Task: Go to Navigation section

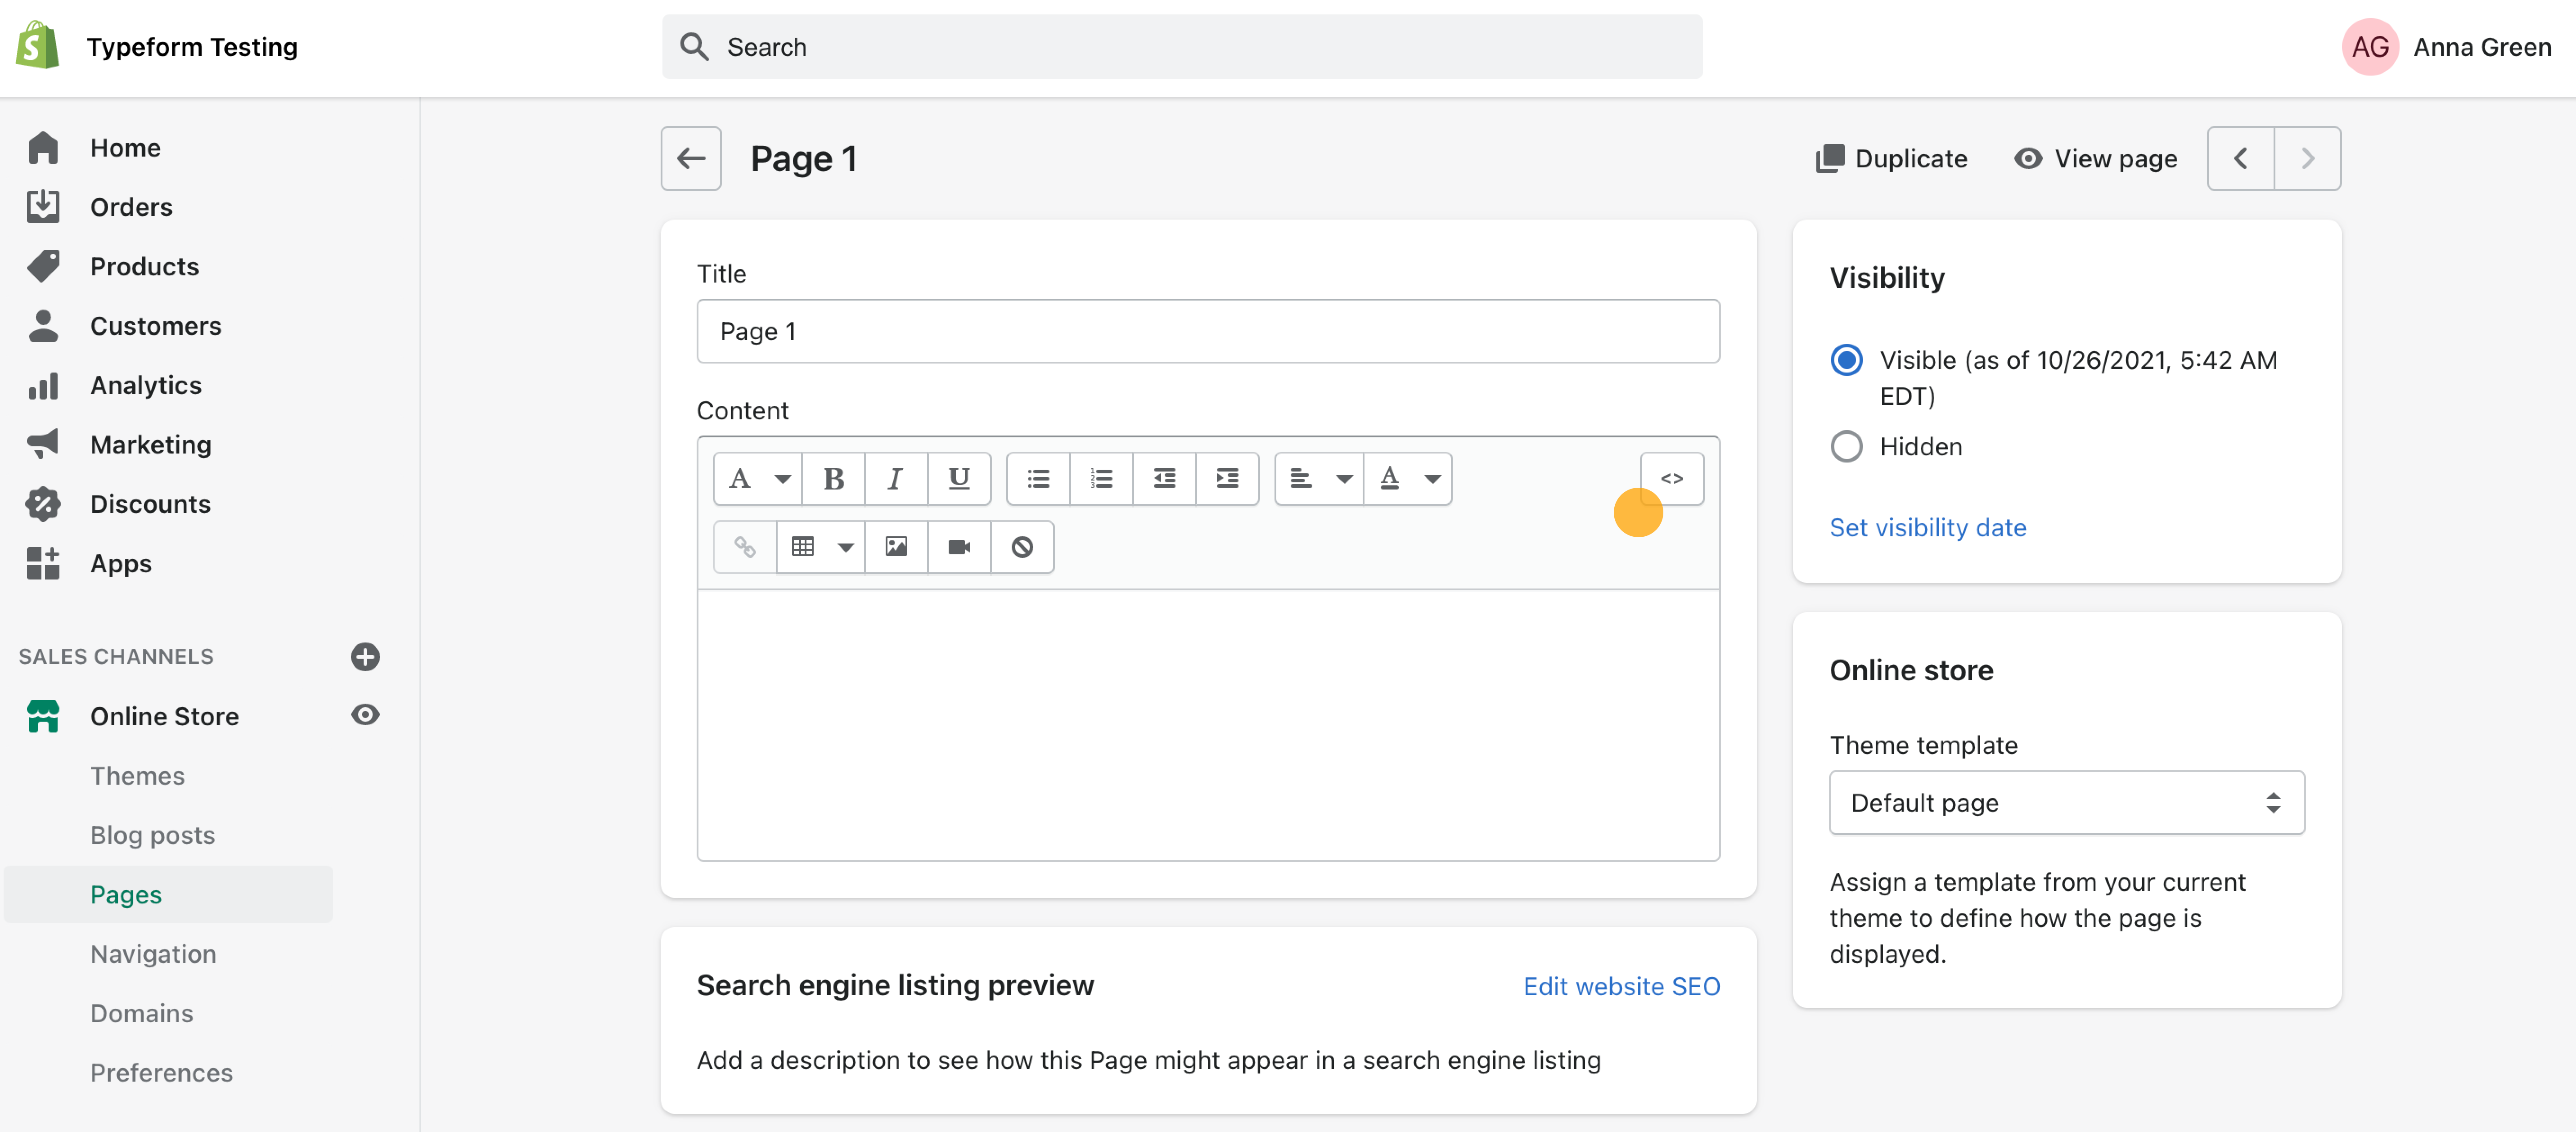Action: pyautogui.click(x=153, y=954)
